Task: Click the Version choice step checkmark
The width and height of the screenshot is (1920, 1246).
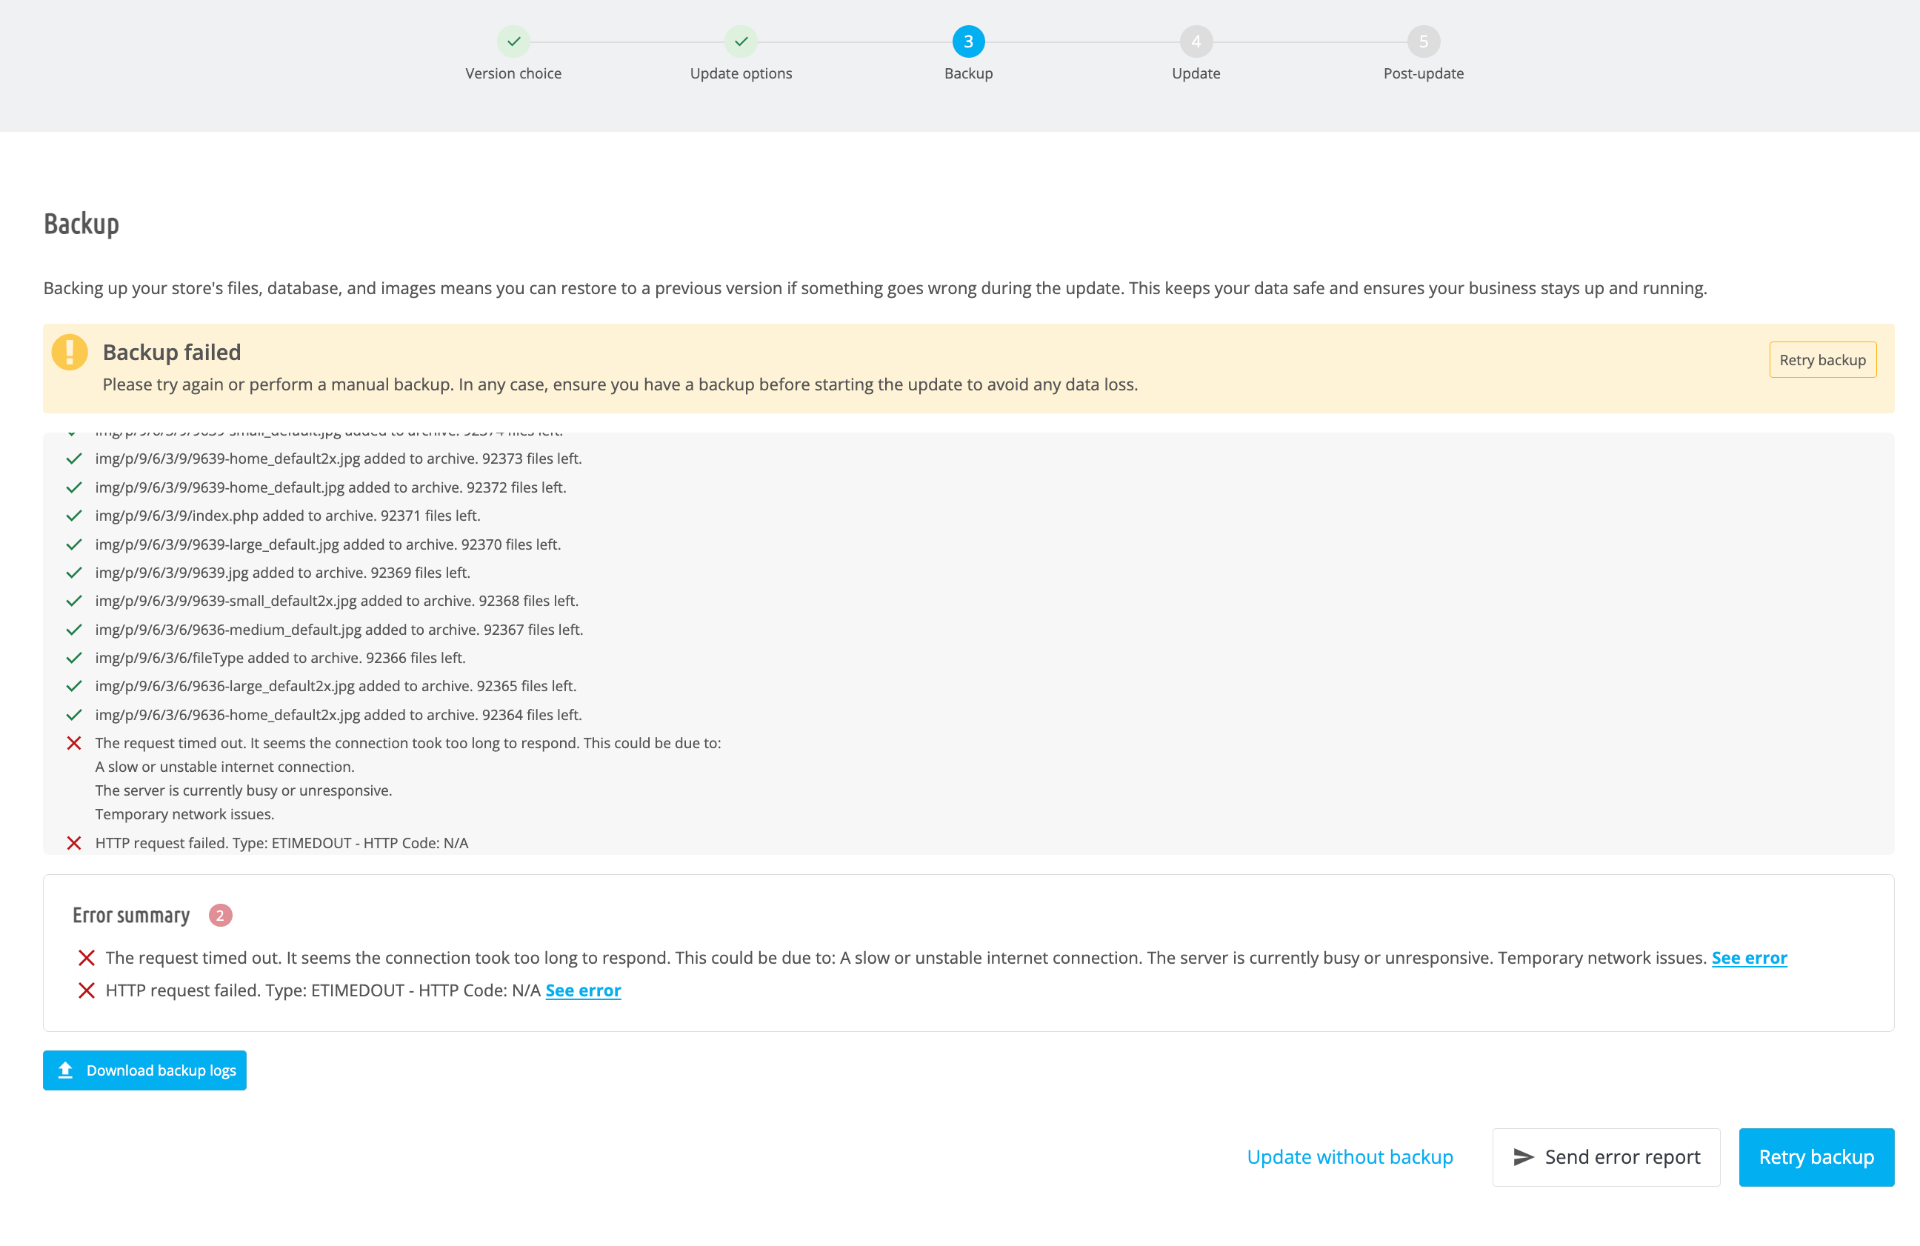Action: coord(513,42)
